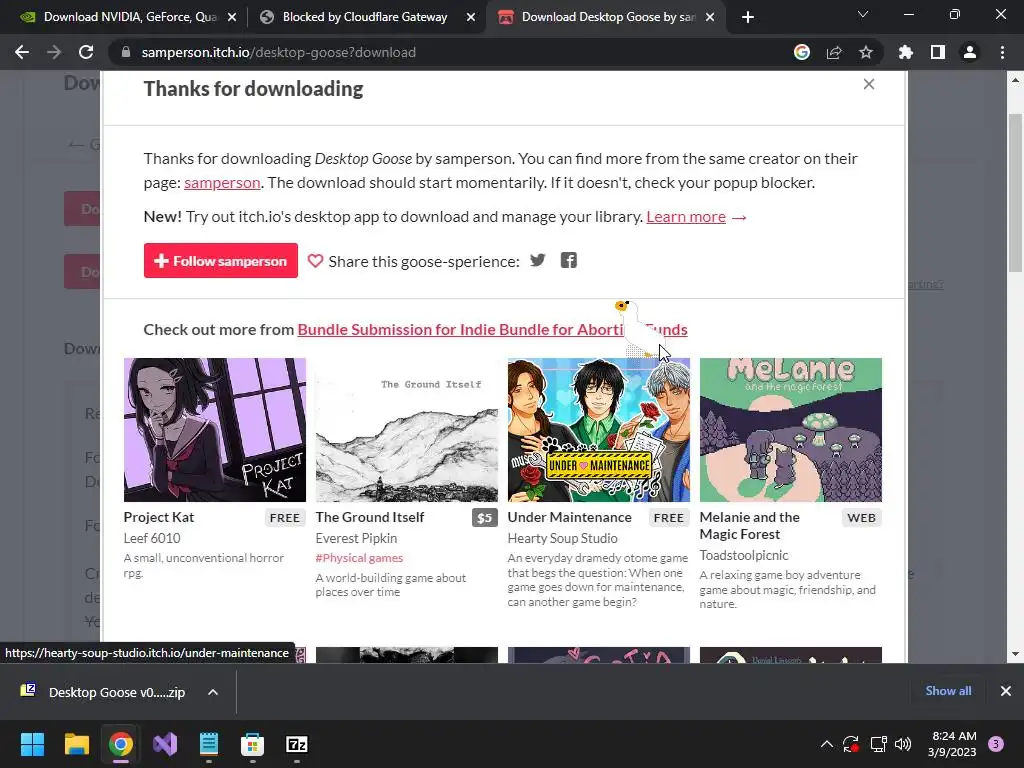The width and height of the screenshot is (1024, 768).
Task: Open the clock showing 8:24 AM
Action: click(x=952, y=744)
